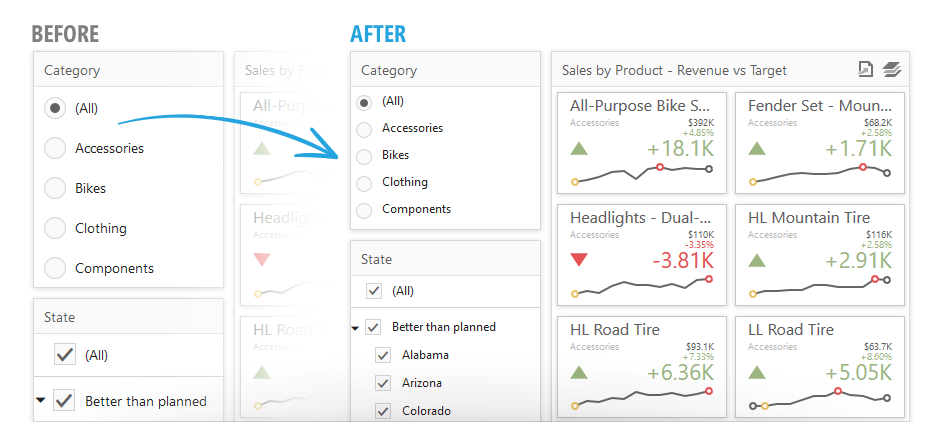Open the All-Purpose Bike S... card title

(640, 105)
